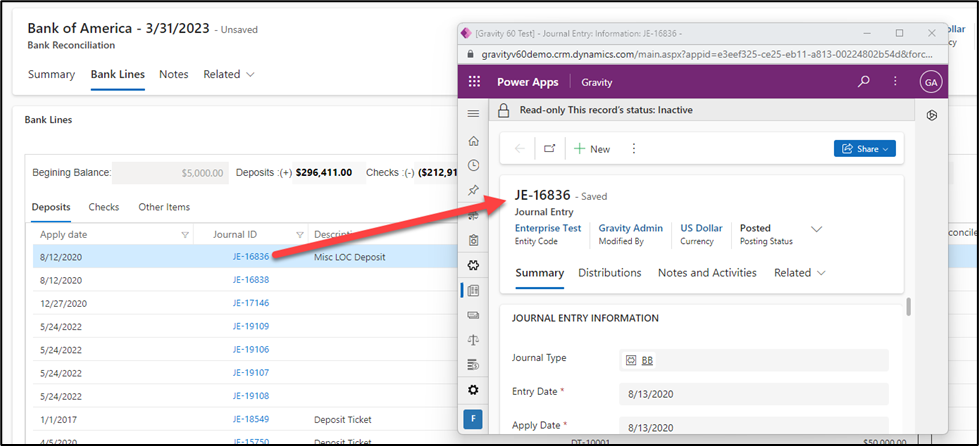Click the Gravity app name in header
Screen dimensions: 979x446
[596, 82]
